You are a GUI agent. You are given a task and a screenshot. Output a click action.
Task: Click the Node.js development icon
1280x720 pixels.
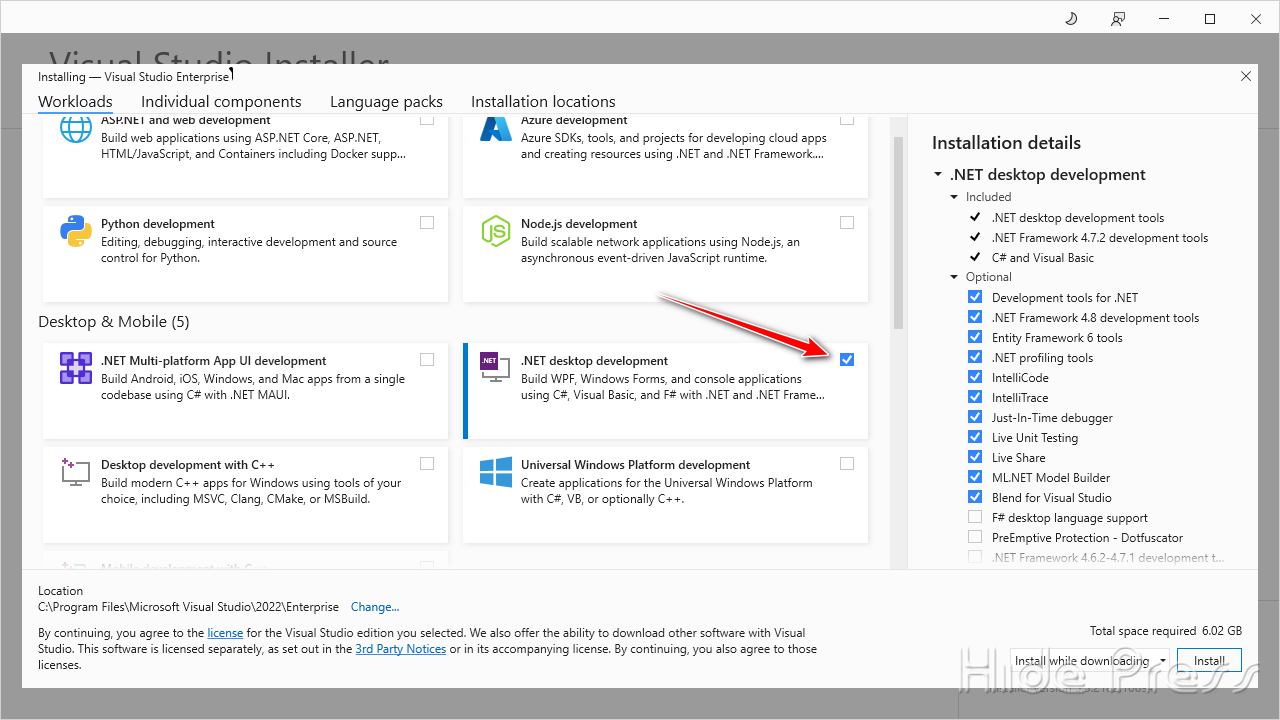tap(496, 231)
